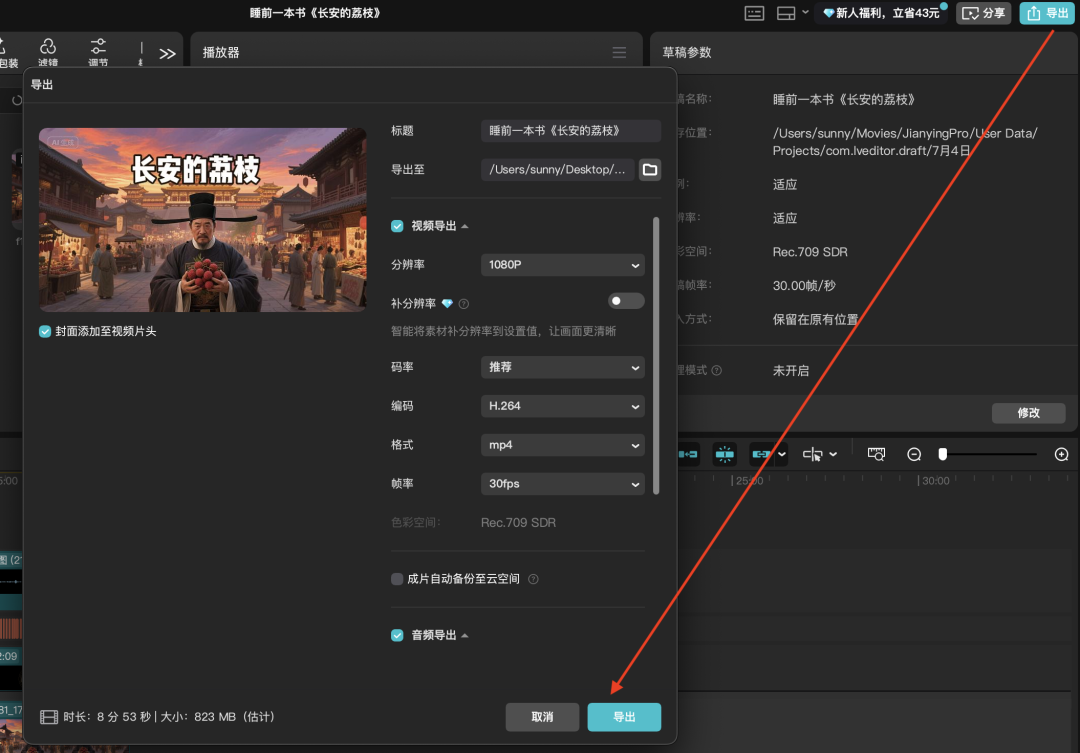Toggle the 补分辨率 switch

pos(626,301)
